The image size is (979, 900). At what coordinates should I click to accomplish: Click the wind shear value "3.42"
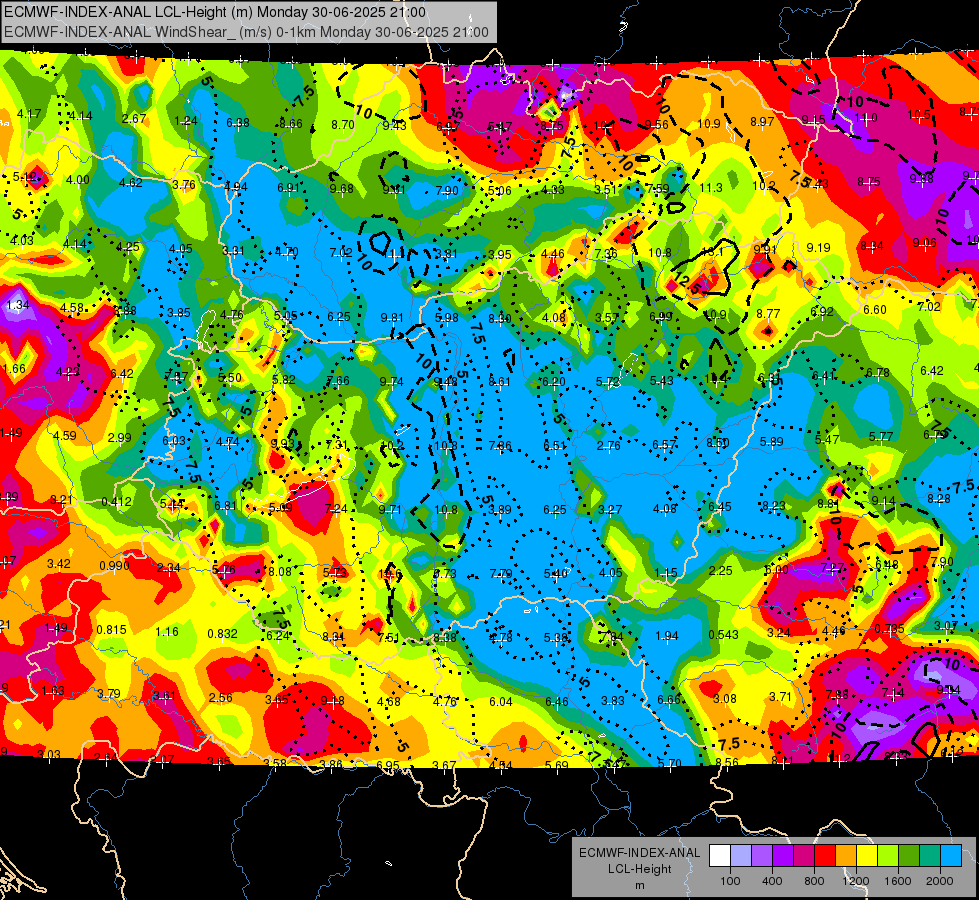coord(59,563)
